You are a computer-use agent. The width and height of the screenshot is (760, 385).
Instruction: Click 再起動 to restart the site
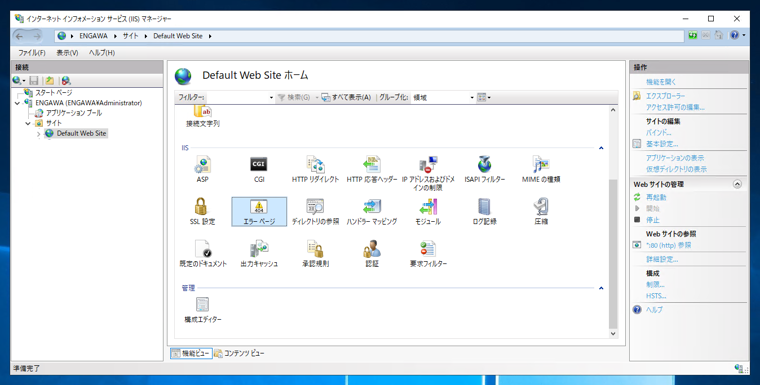point(656,197)
